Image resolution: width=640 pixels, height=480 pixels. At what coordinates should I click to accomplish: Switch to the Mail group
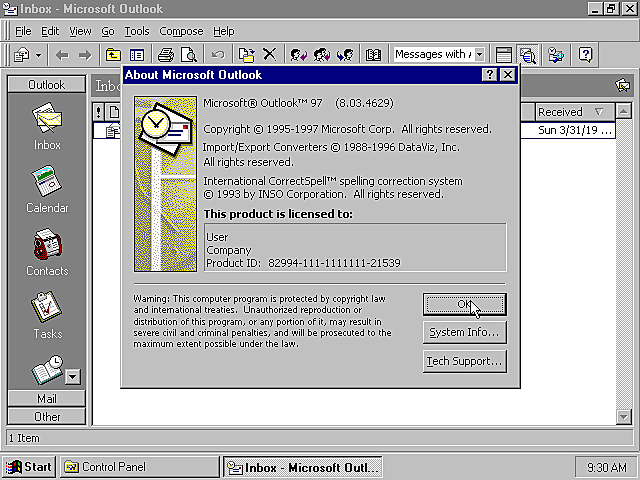(x=47, y=398)
